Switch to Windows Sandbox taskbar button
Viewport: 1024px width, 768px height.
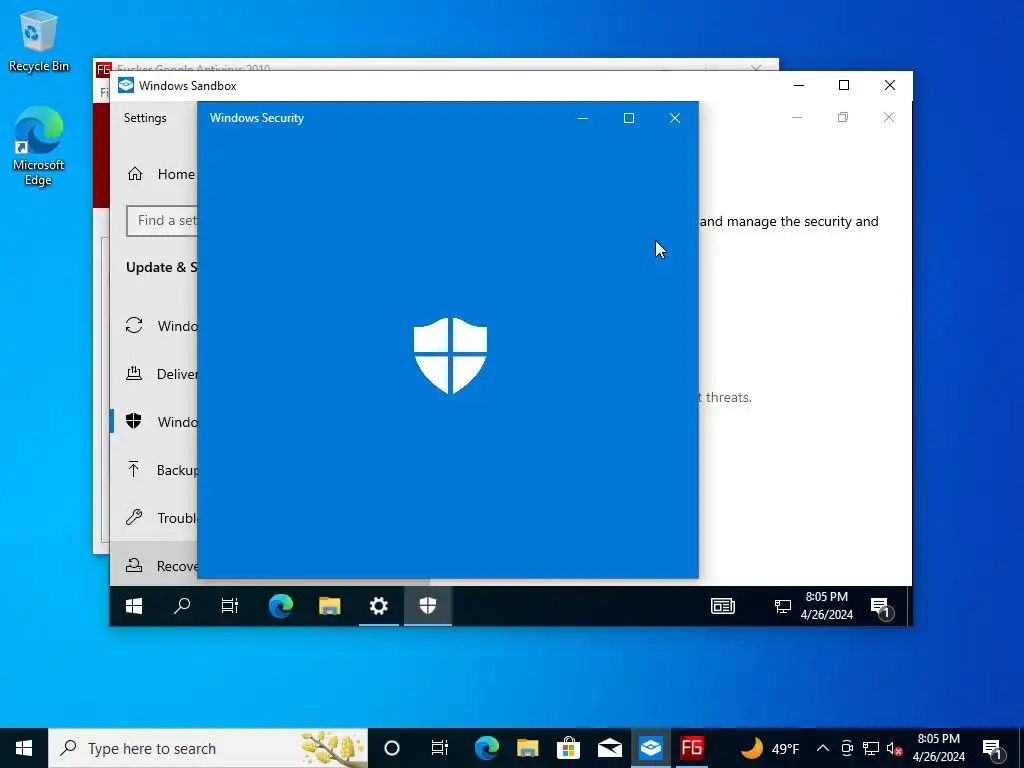click(651, 748)
